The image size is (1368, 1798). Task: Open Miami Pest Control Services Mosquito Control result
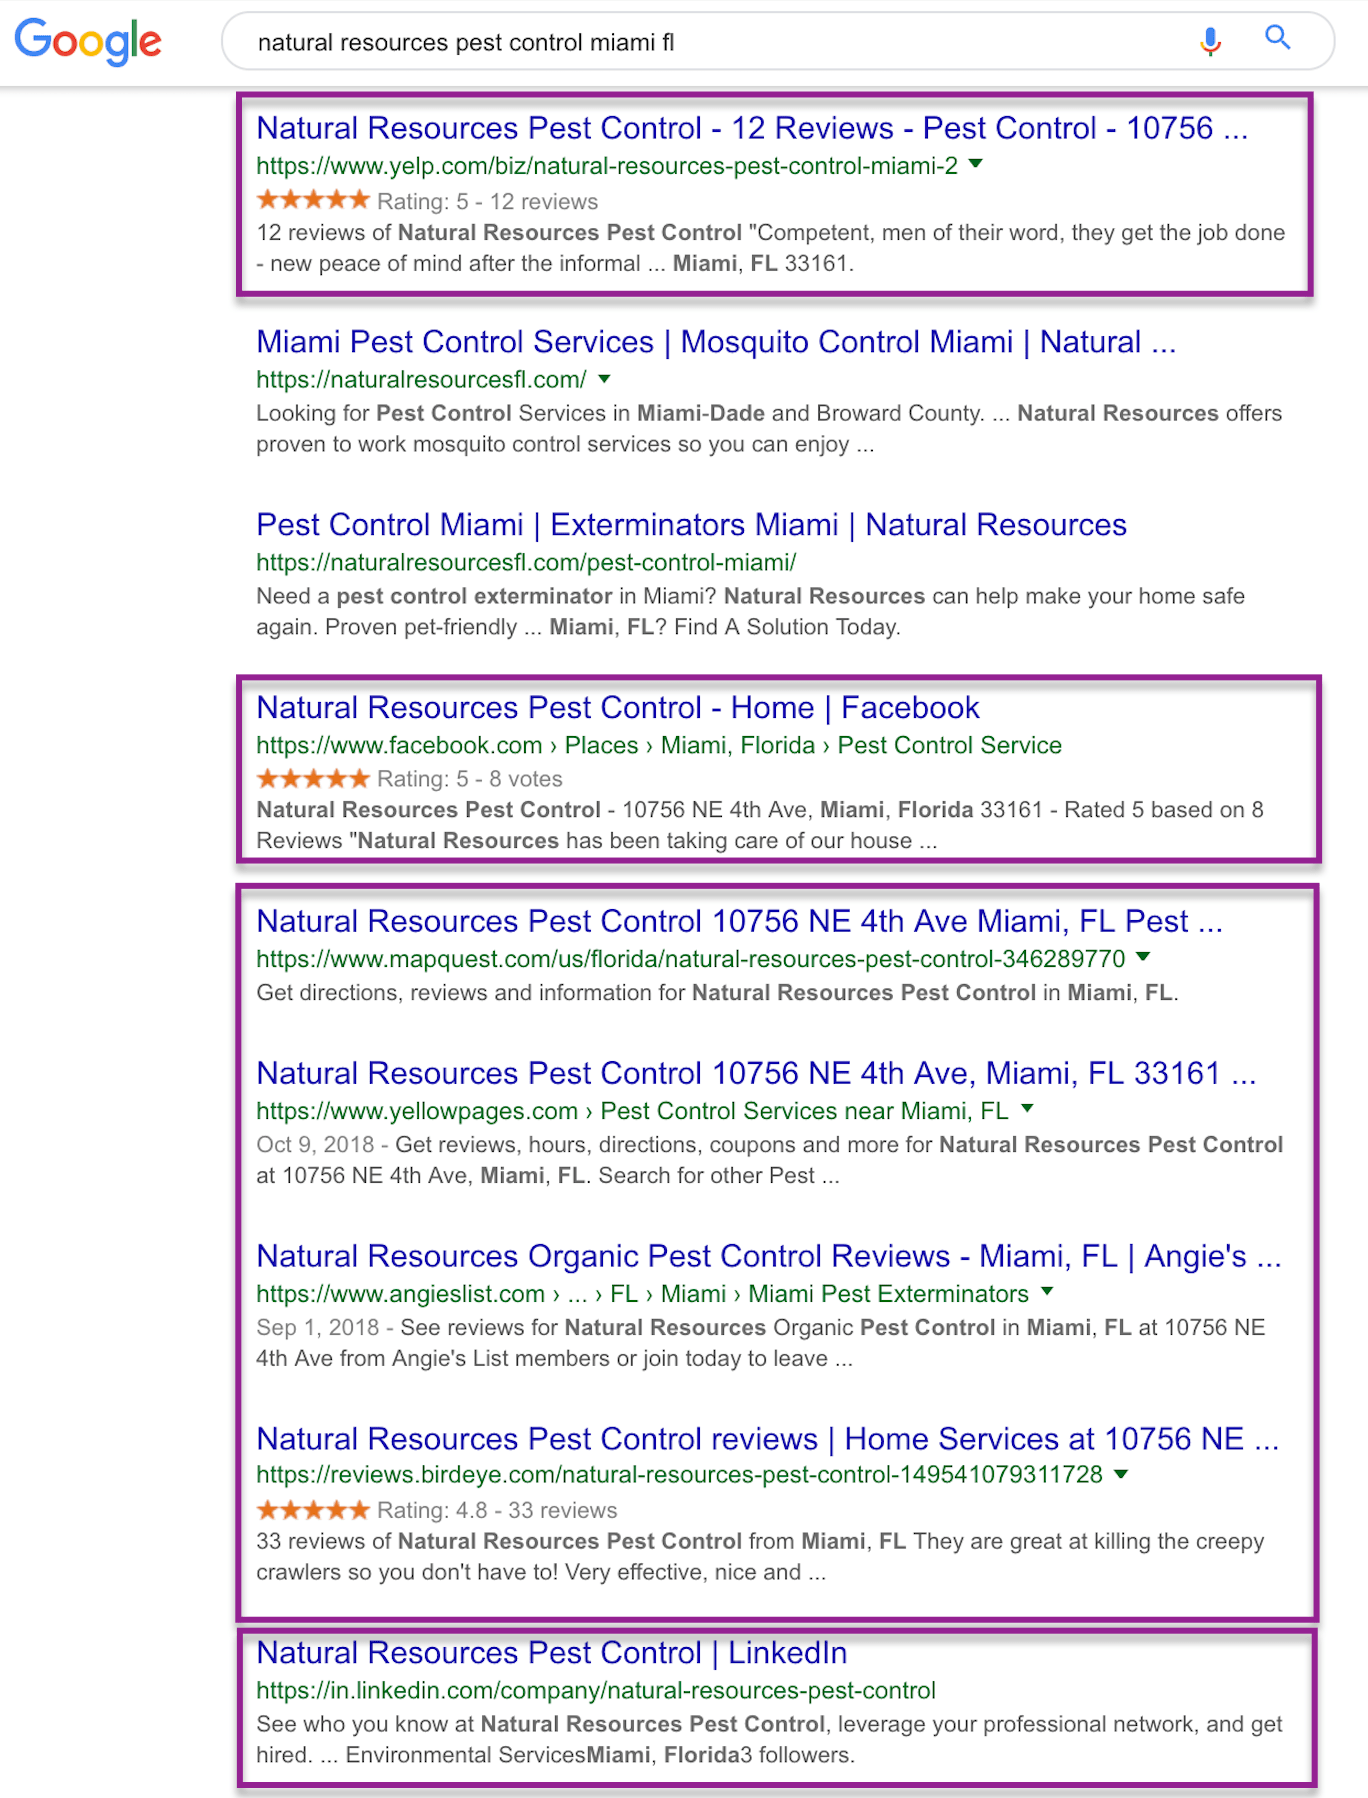716,342
